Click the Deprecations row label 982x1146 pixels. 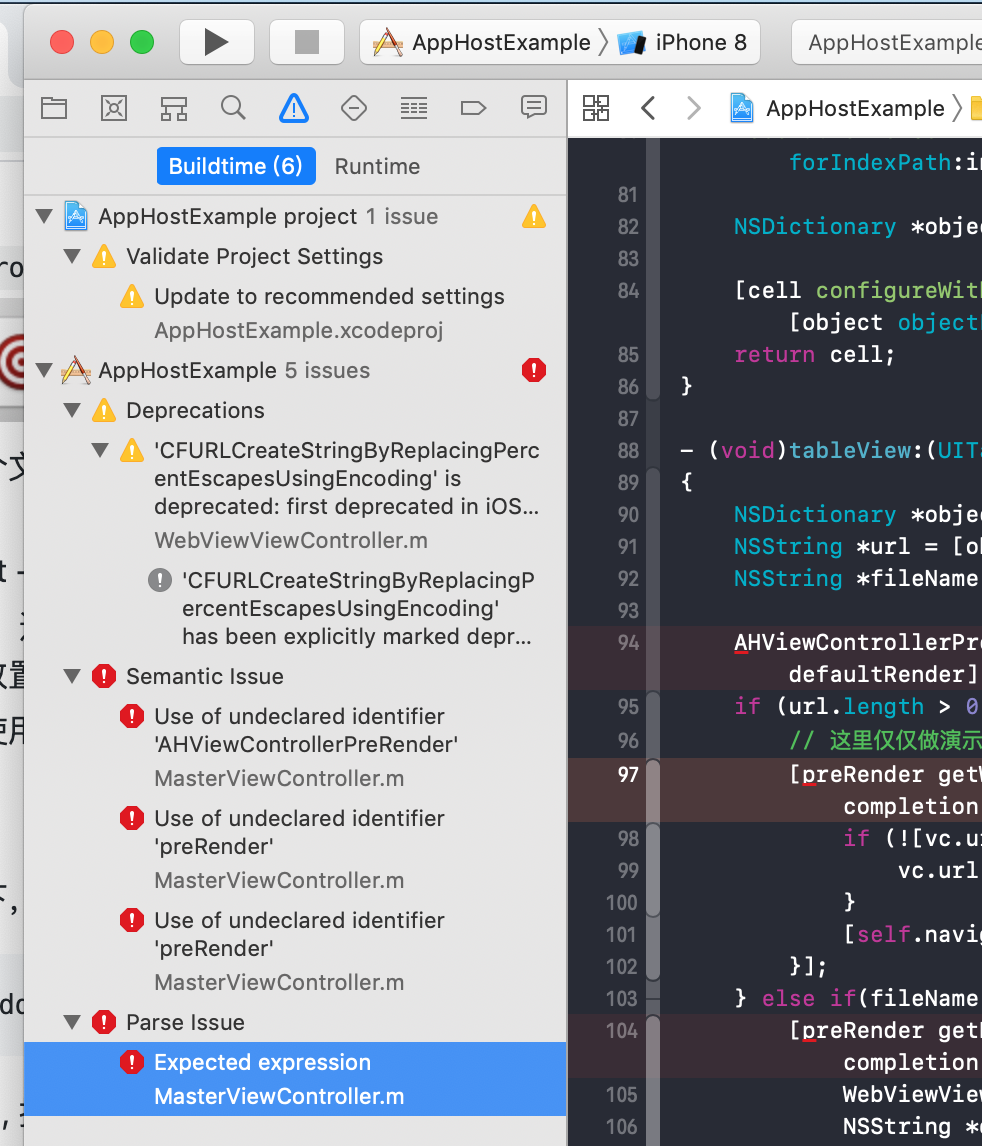point(195,411)
